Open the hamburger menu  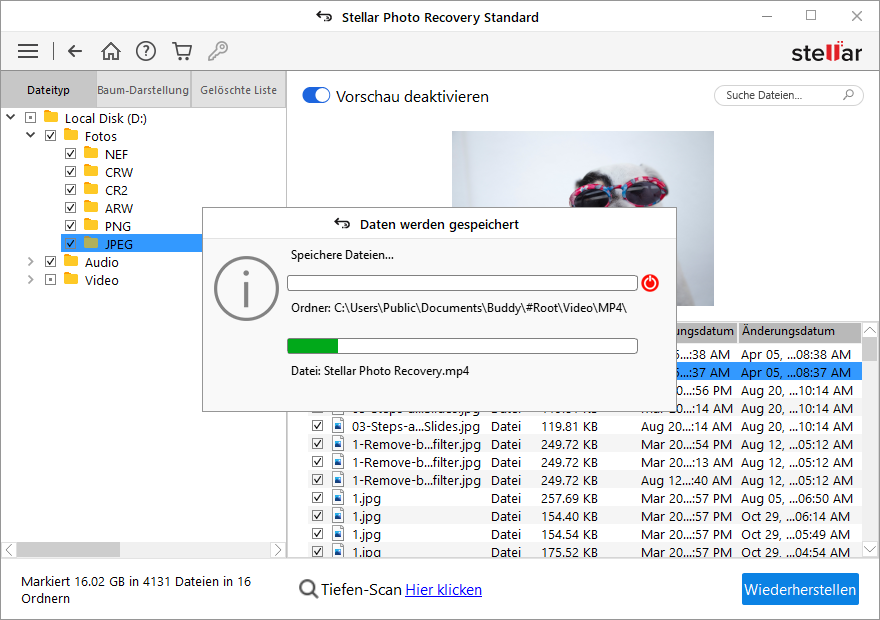coord(28,51)
